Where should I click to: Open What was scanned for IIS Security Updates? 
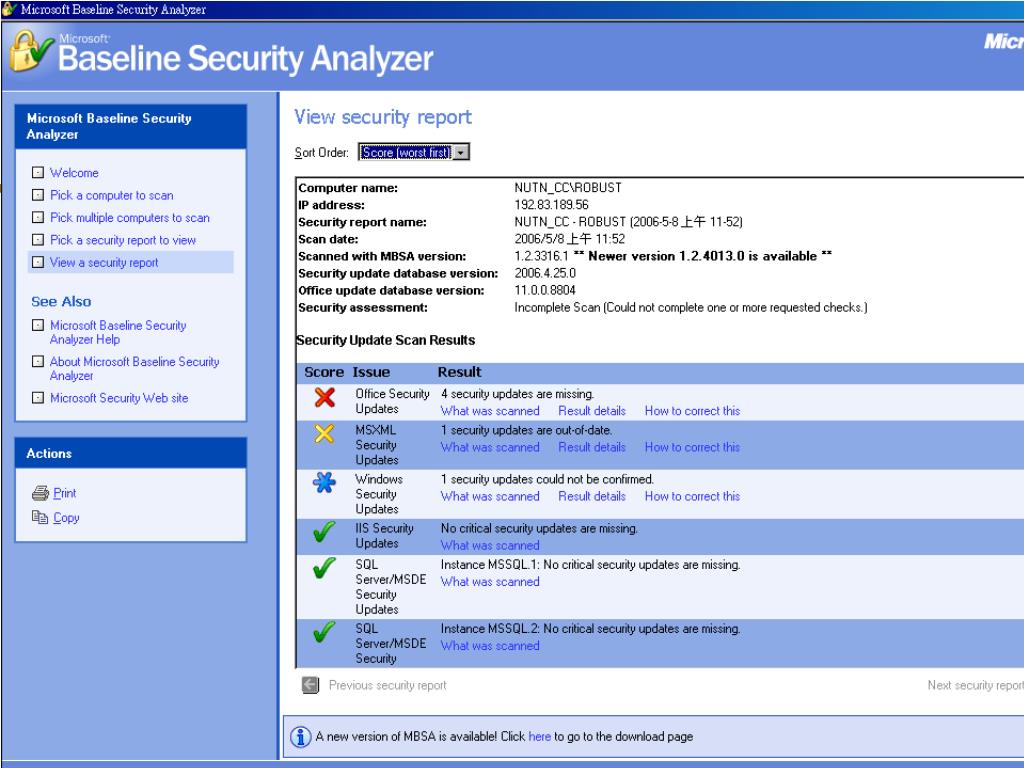click(490, 545)
